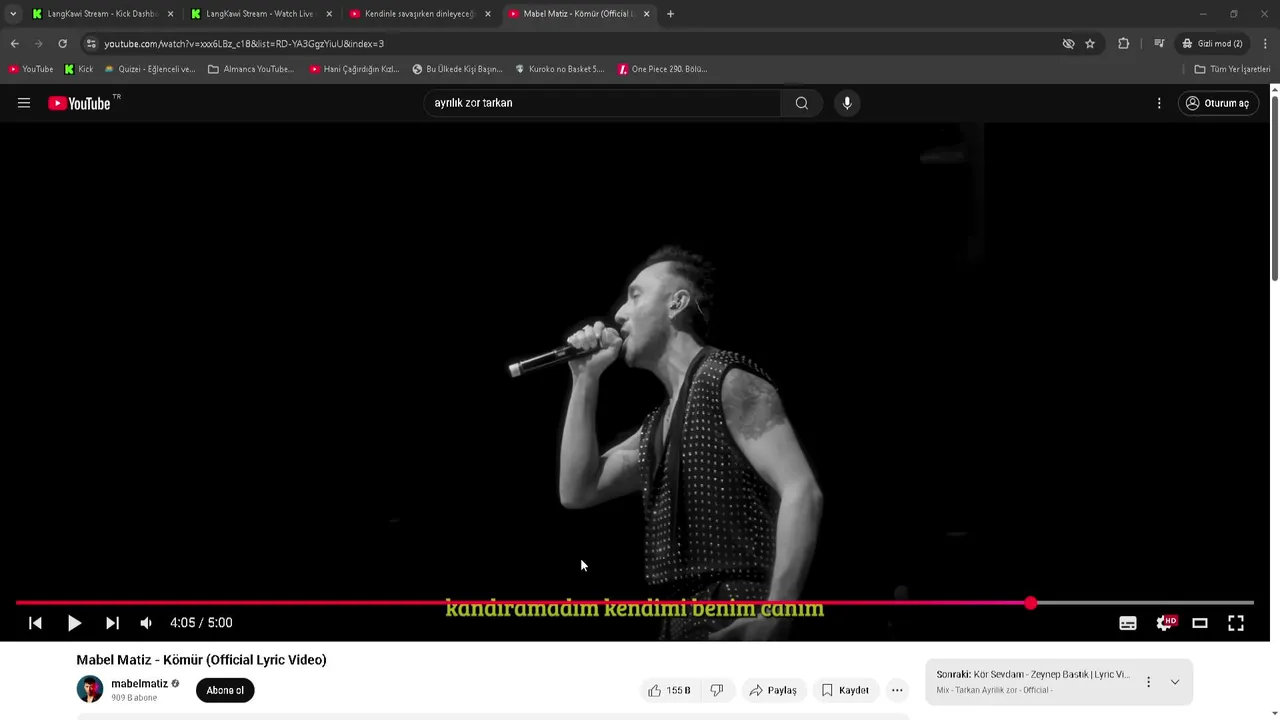Open the Bu Ülkede Kişi Başın... bookmark
The height and width of the screenshot is (720, 1280).
point(457,69)
